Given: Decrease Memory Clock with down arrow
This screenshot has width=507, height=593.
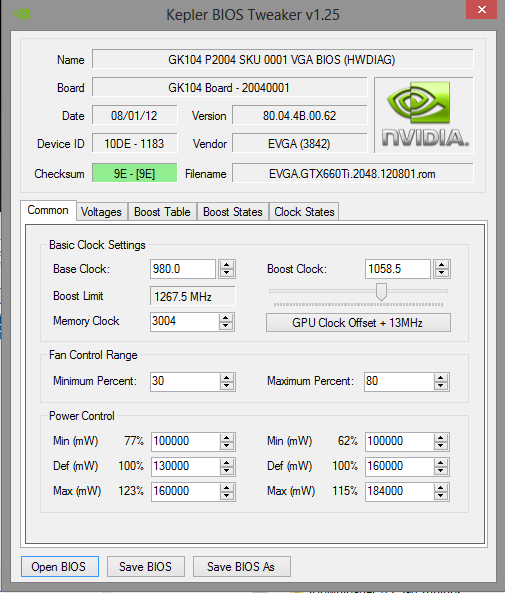Looking at the screenshot, I should [x=226, y=326].
